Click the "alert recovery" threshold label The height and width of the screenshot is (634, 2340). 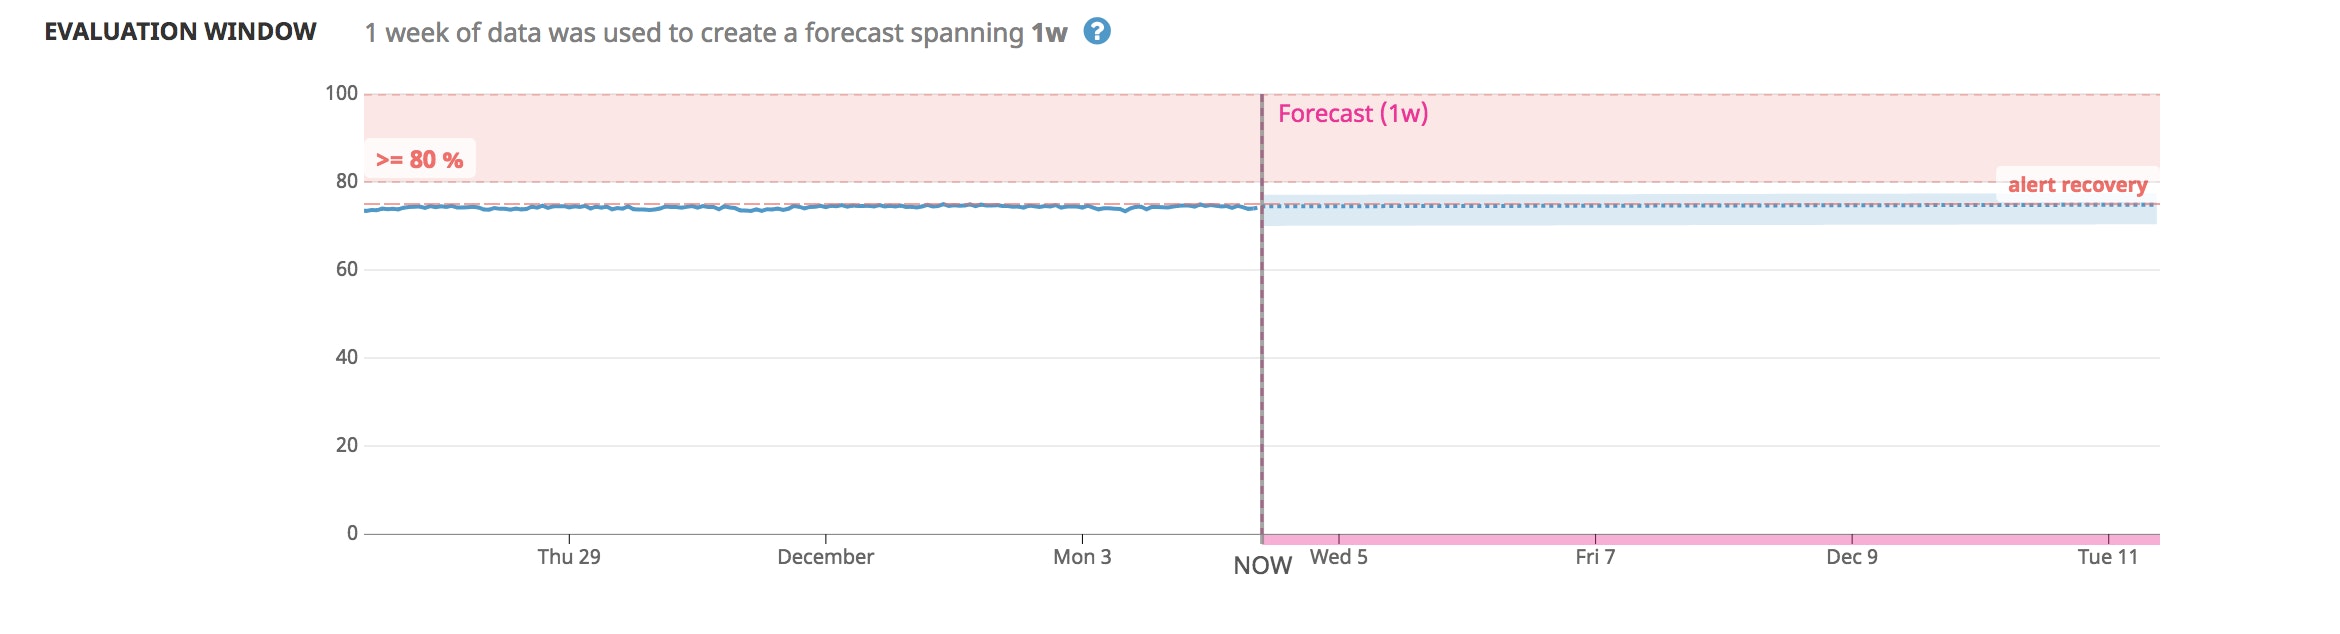[2077, 185]
